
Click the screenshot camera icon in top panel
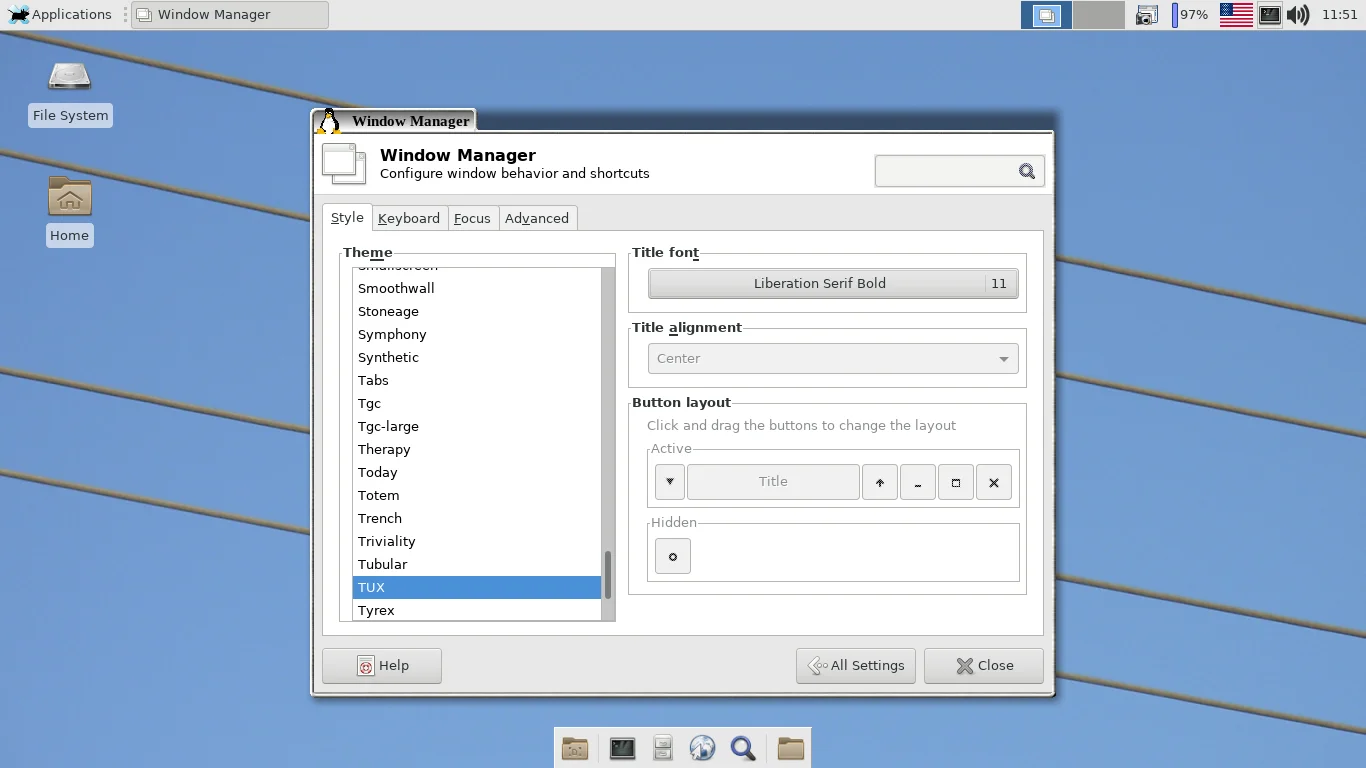tap(1147, 15)
